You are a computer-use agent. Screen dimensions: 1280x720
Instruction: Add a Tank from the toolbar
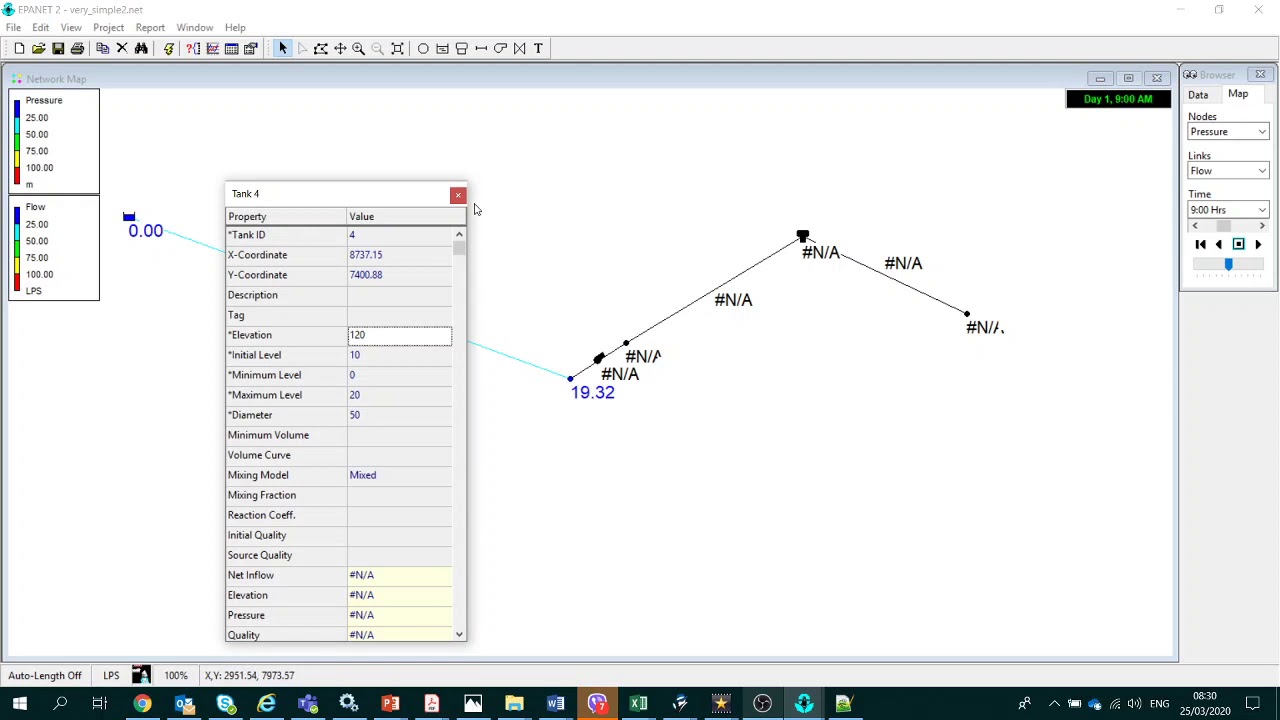(461, 48)
